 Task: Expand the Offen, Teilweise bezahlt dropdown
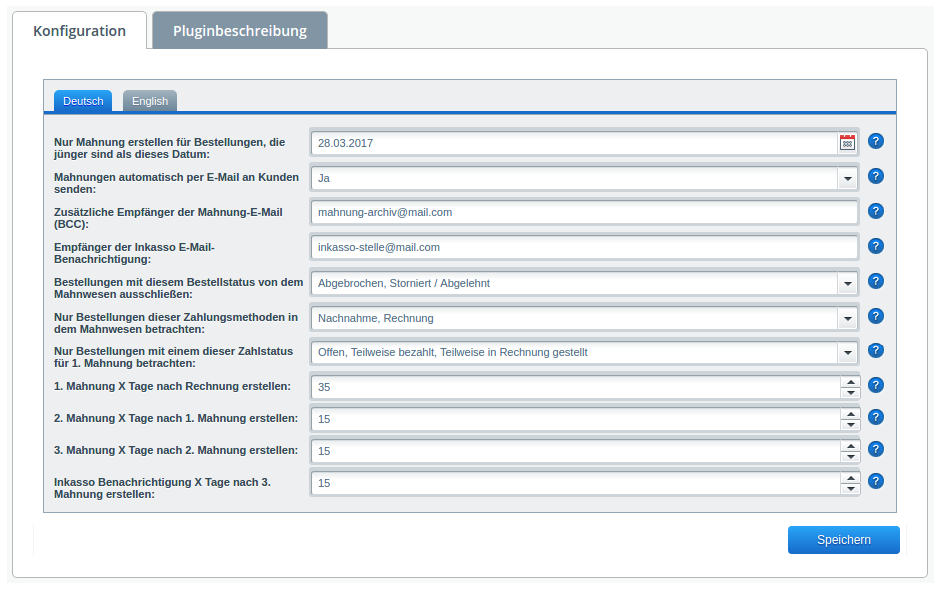(x=847, y=353)
